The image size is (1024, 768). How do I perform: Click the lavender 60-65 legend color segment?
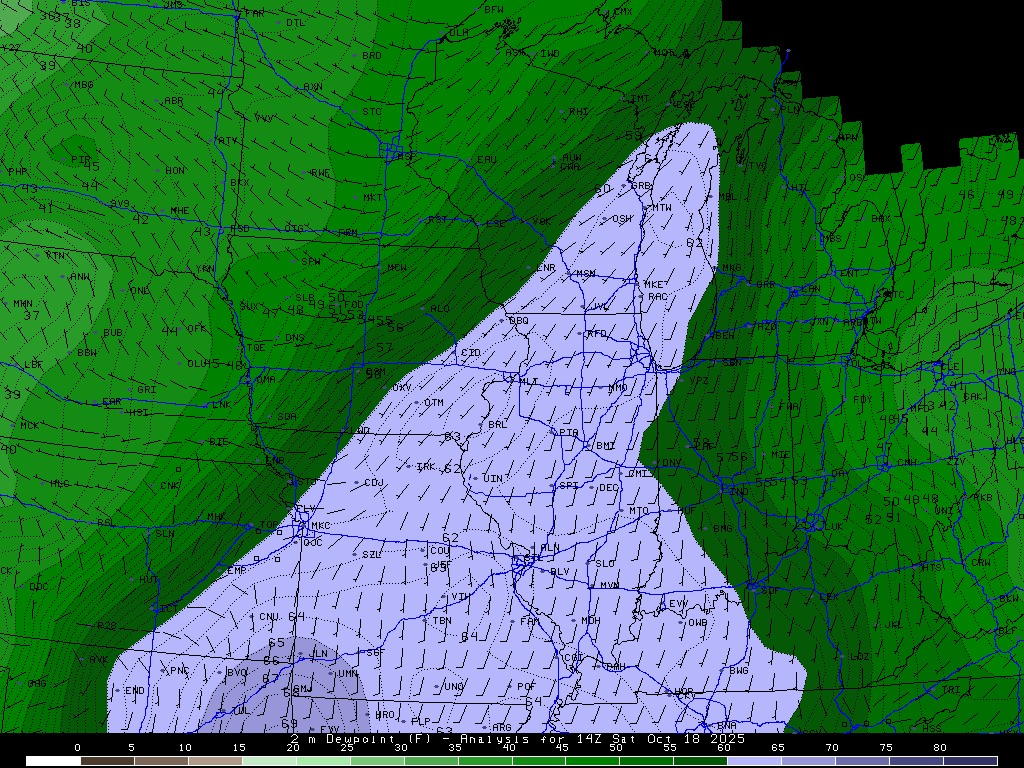click(754, 761)
